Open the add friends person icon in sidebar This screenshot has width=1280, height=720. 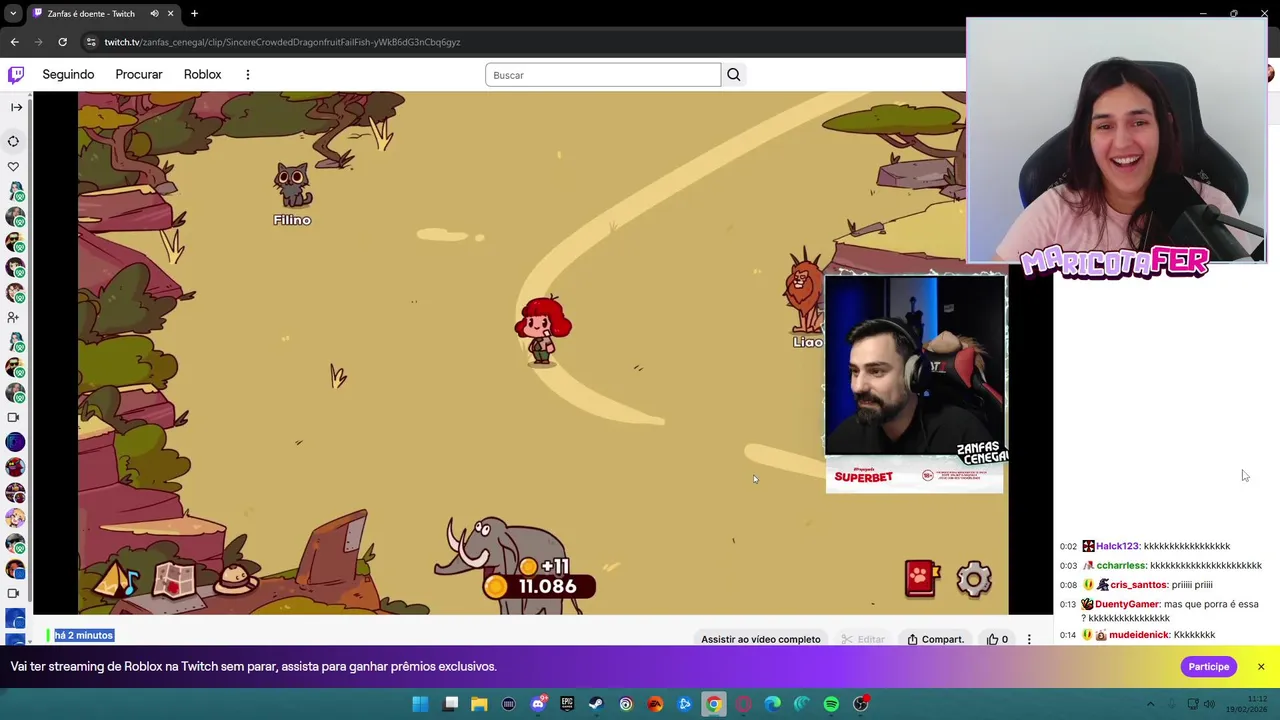coord(13,317)
